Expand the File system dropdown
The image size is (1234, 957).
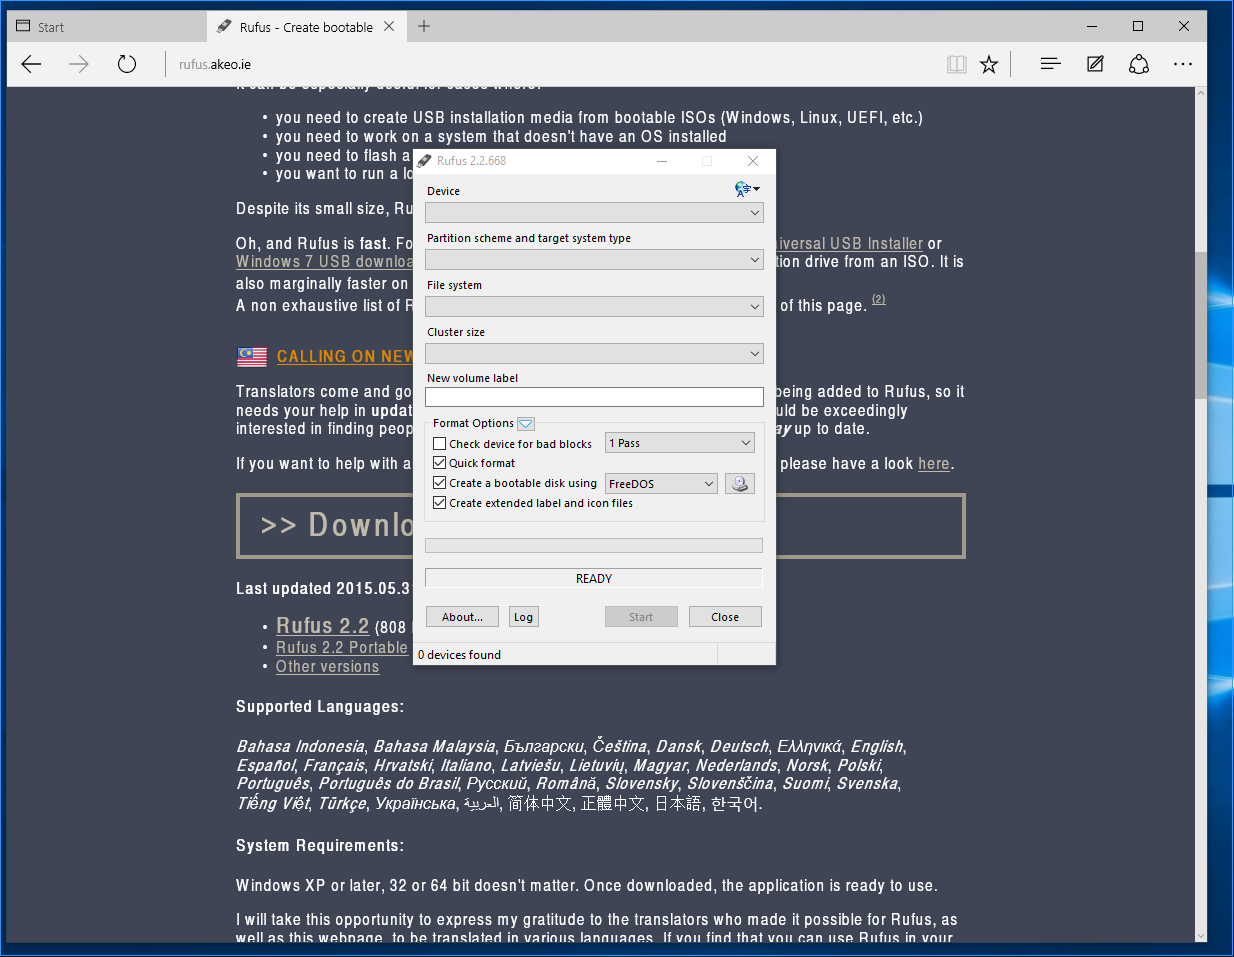(594, 307)
